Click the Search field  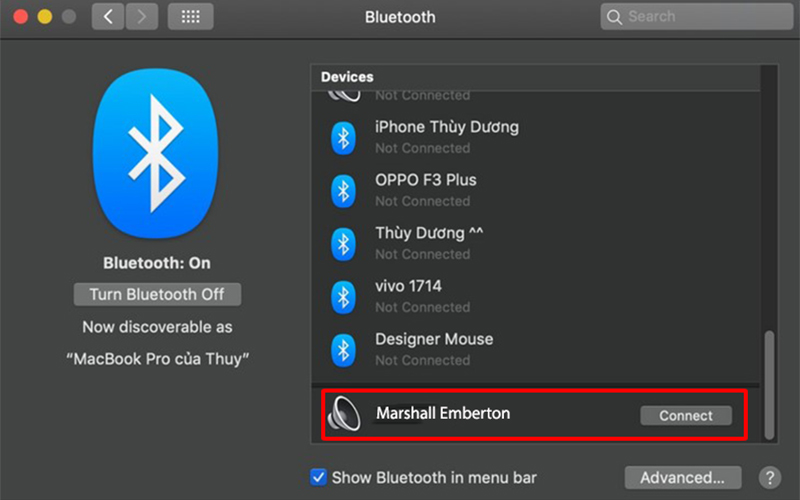coord(697,17)
